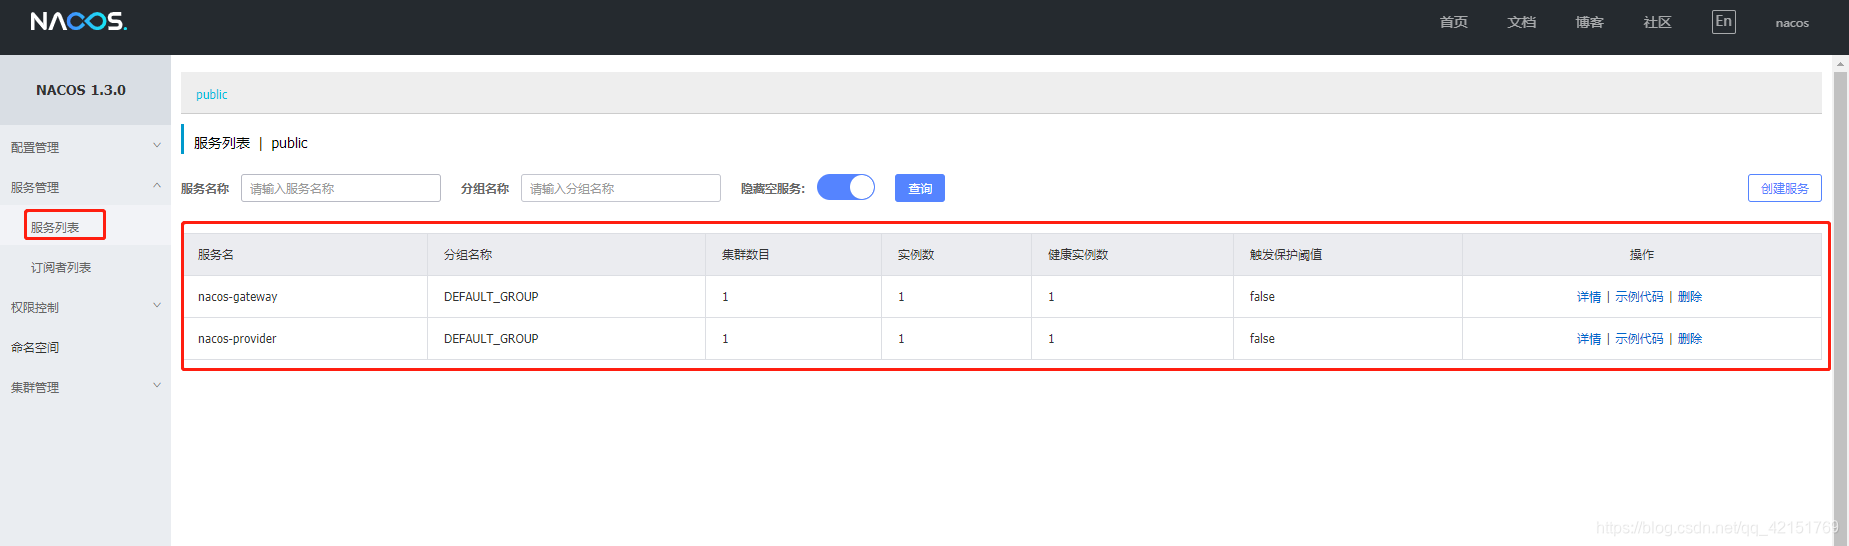Open 集群管理 in the sidebar

click(35, 387)
